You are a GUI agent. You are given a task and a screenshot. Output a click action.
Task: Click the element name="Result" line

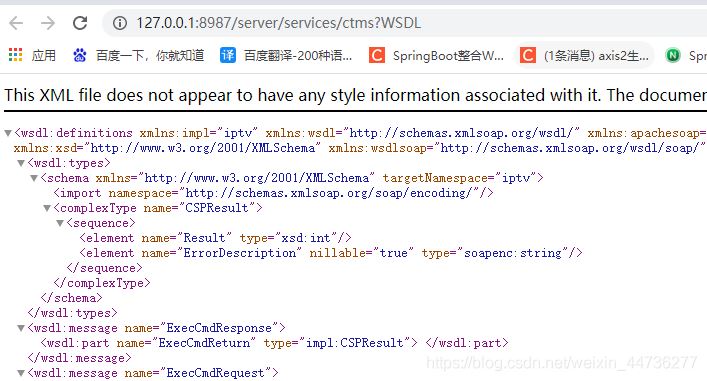tap(215, 238)
